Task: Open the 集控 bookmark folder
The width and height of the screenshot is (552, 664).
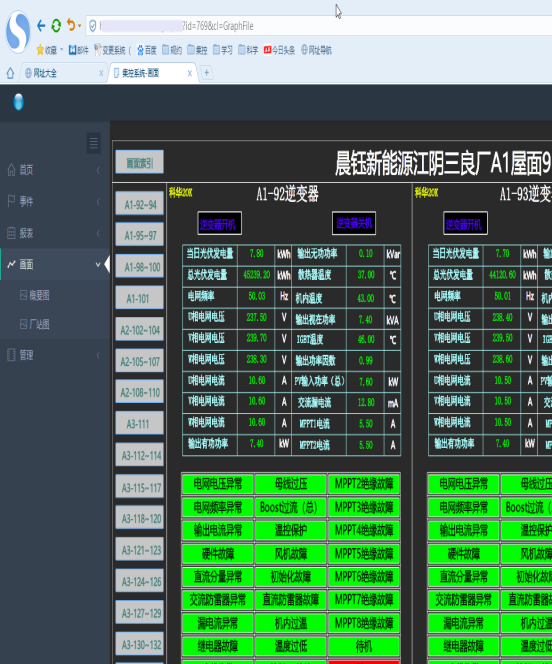Action: [x=197, y=50]
